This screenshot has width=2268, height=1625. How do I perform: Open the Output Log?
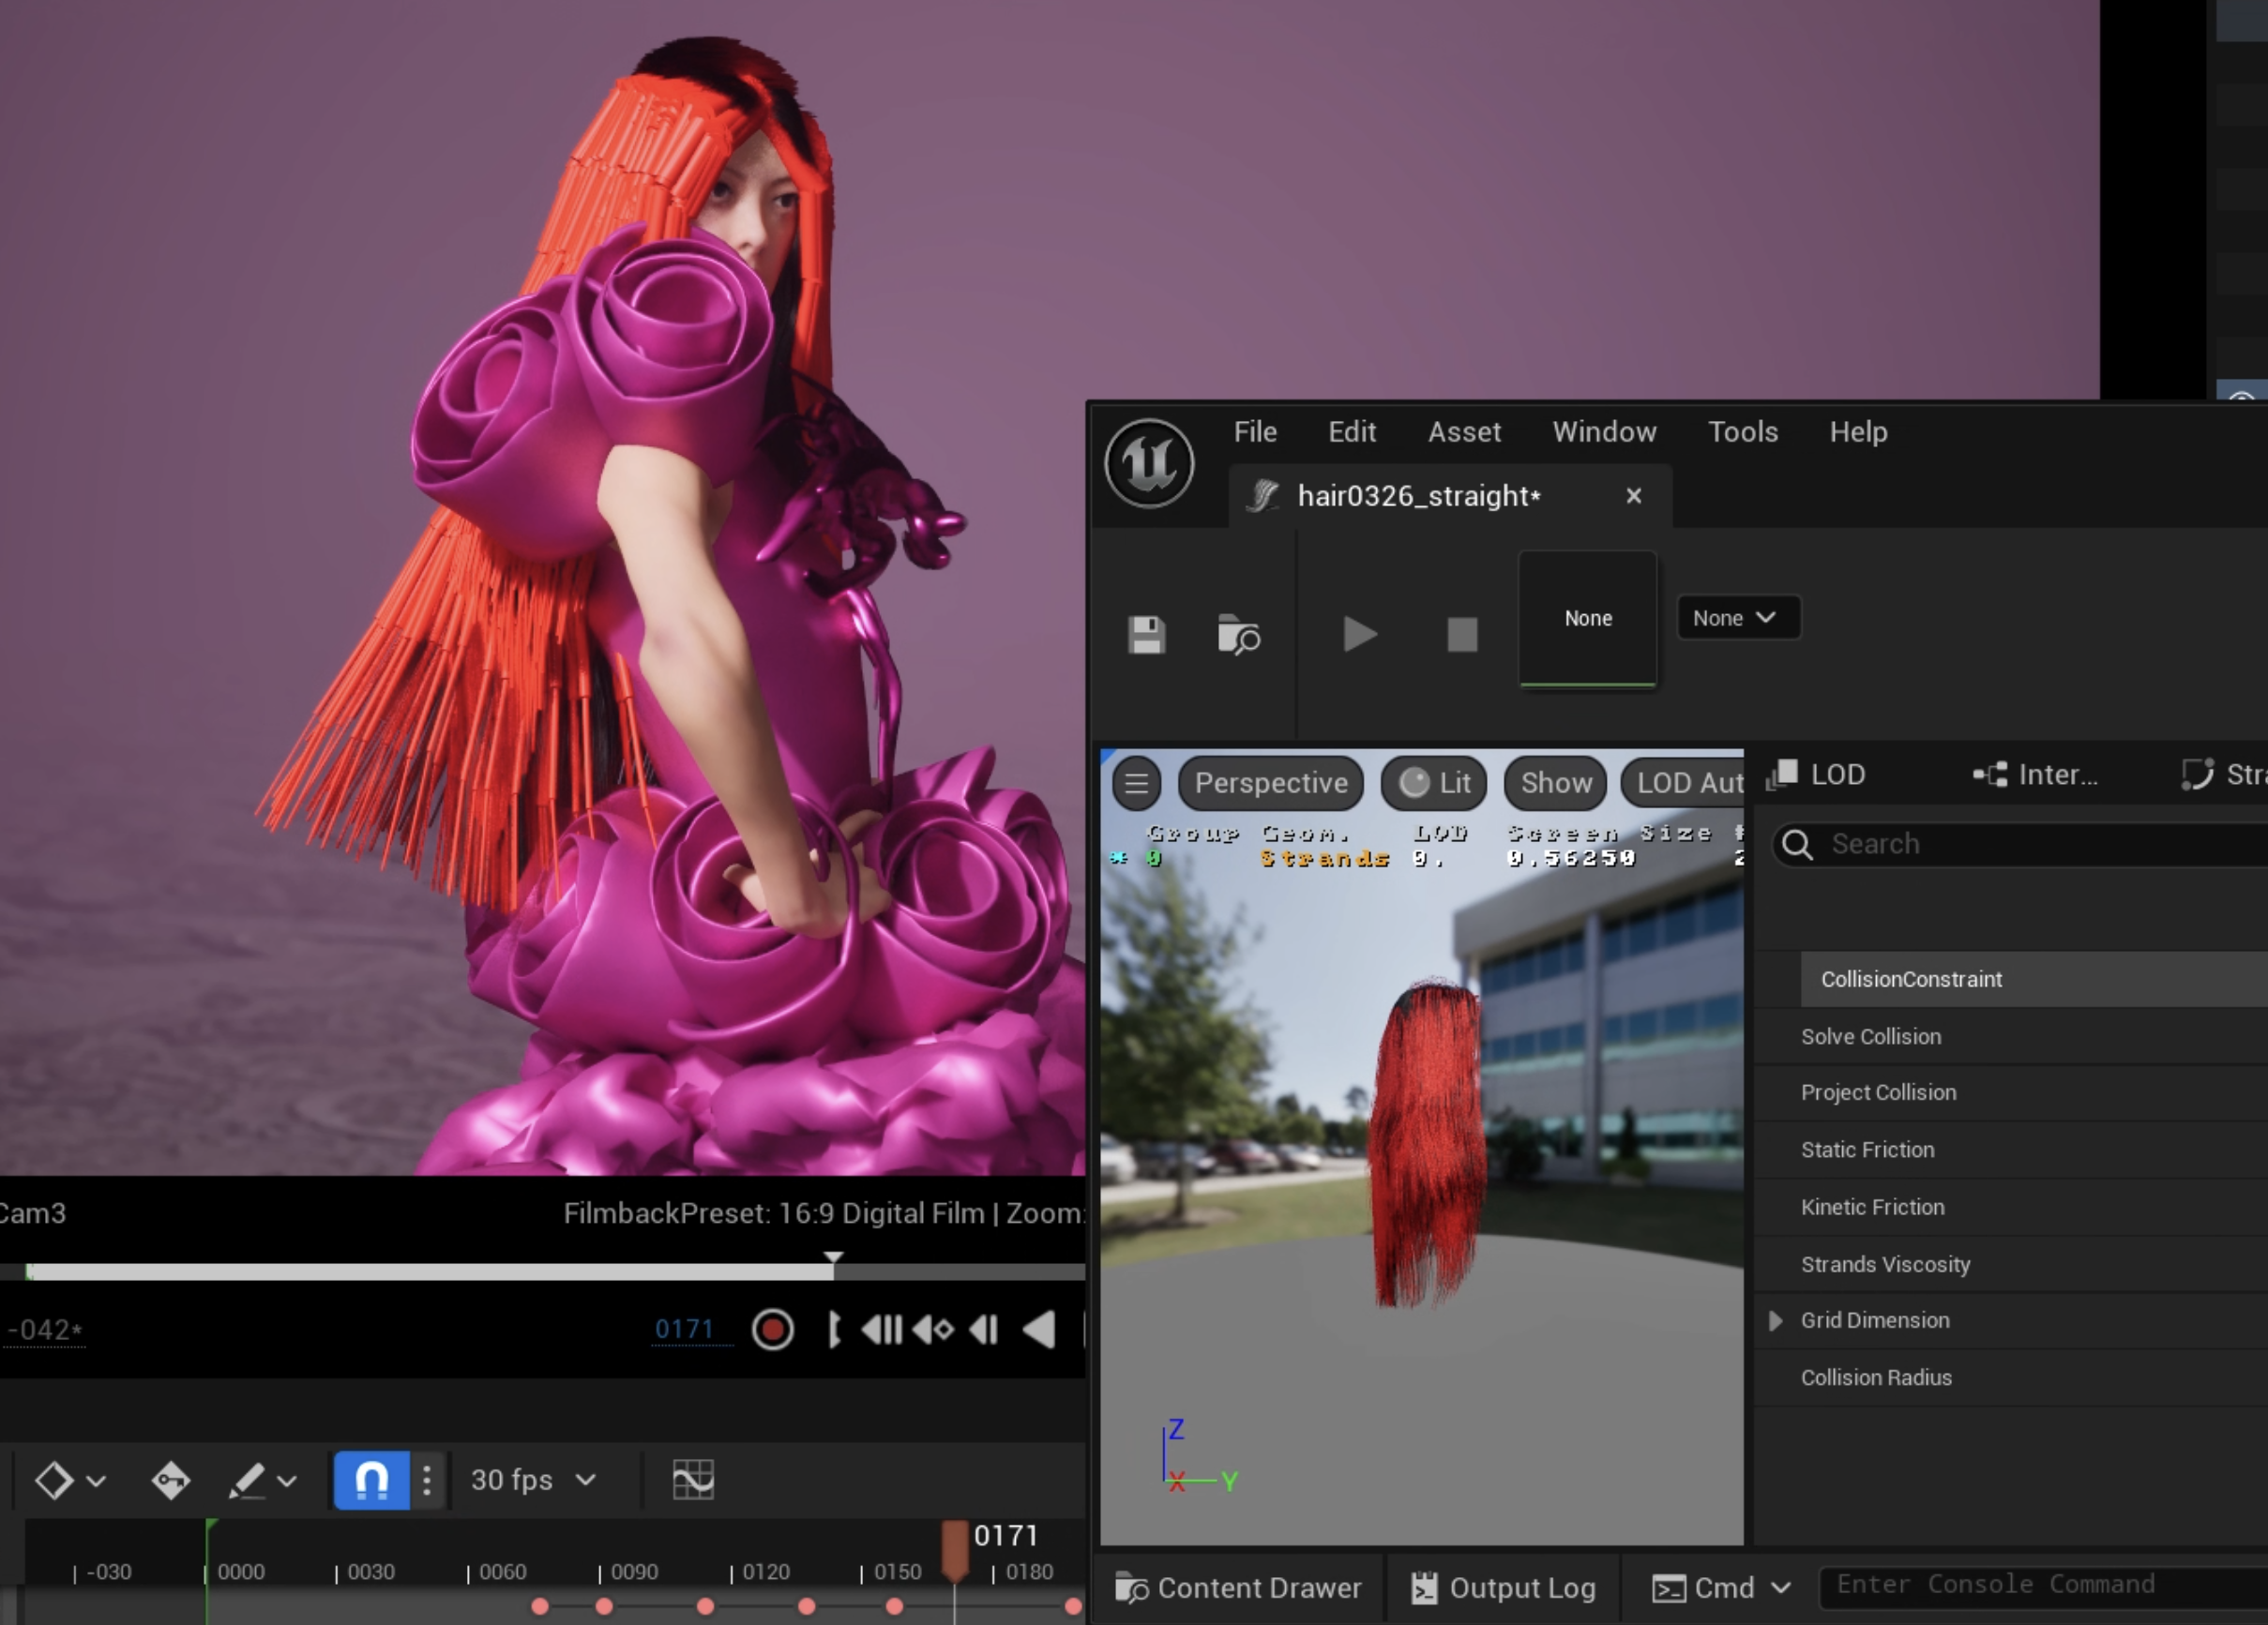[1503, 1588]
